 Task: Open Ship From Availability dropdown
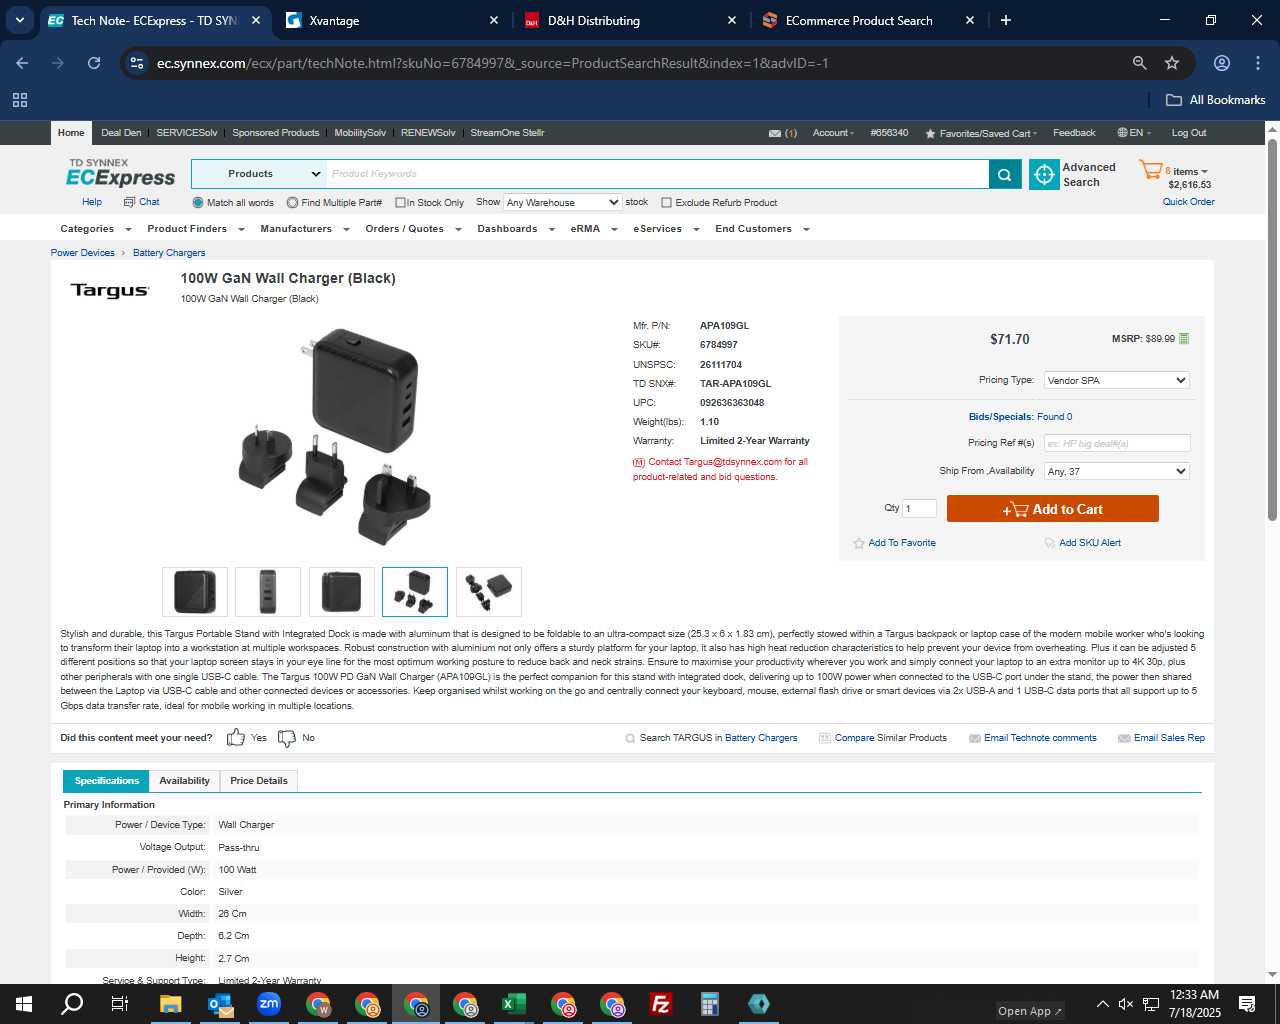[1116, 471]
